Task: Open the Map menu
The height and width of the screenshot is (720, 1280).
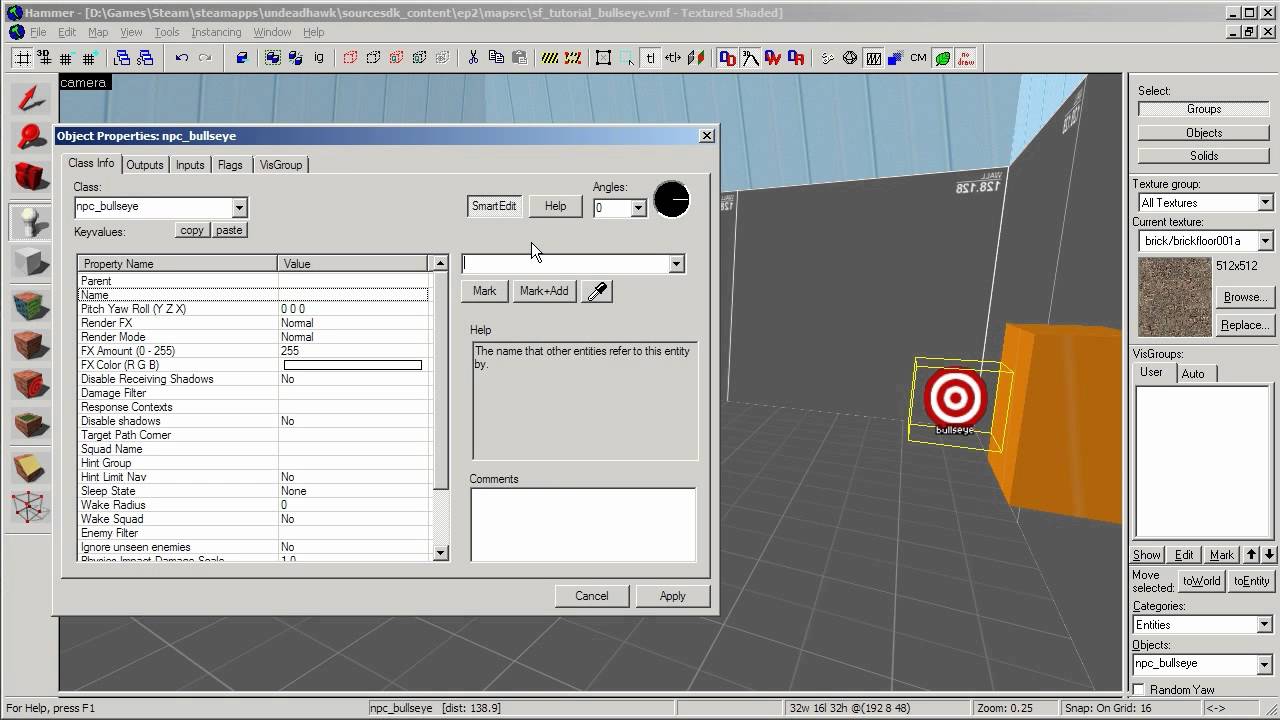Action: (x=98, y=32)
